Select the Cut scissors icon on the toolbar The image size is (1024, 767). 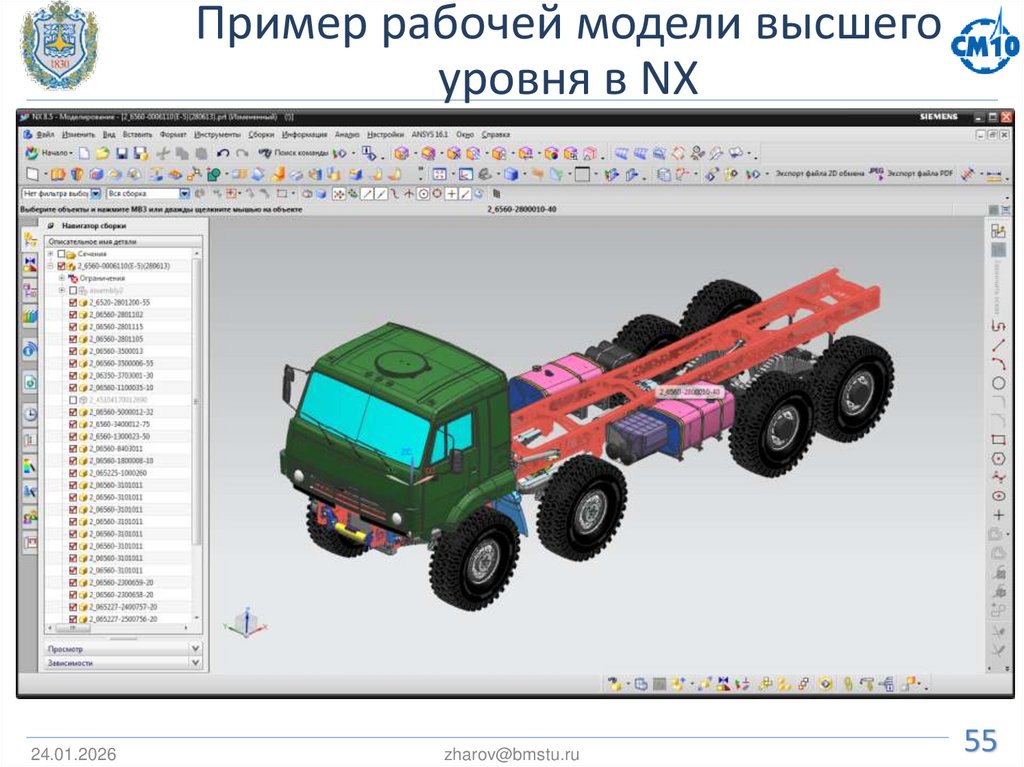[163, 152]
